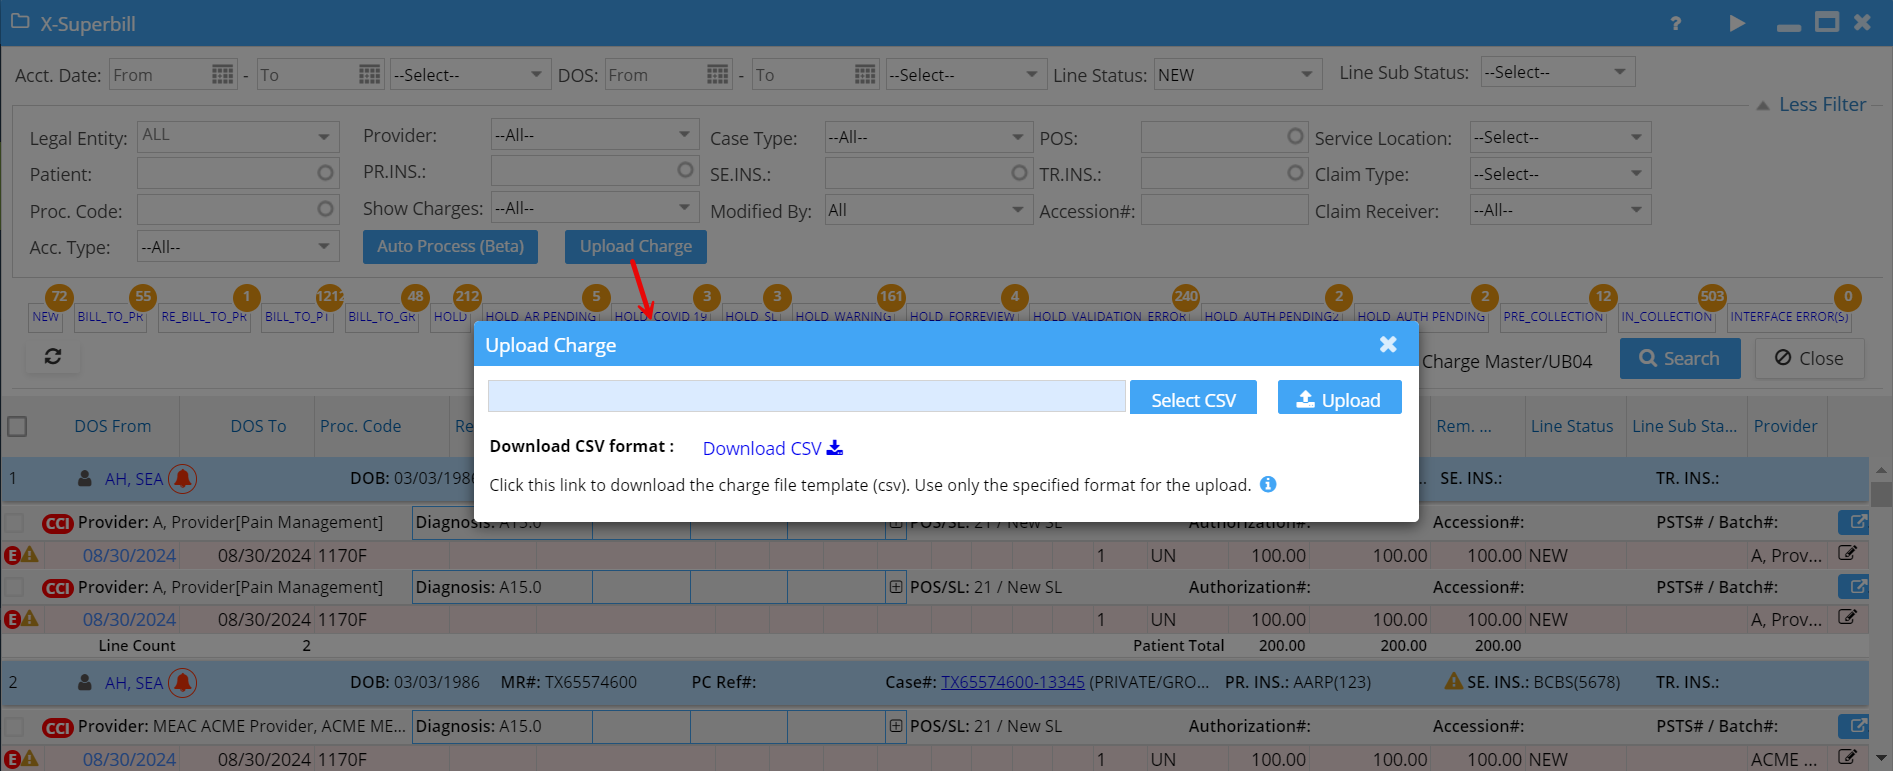Expand plus icon next to second Diagnosis A15.0

click(896, 587)
